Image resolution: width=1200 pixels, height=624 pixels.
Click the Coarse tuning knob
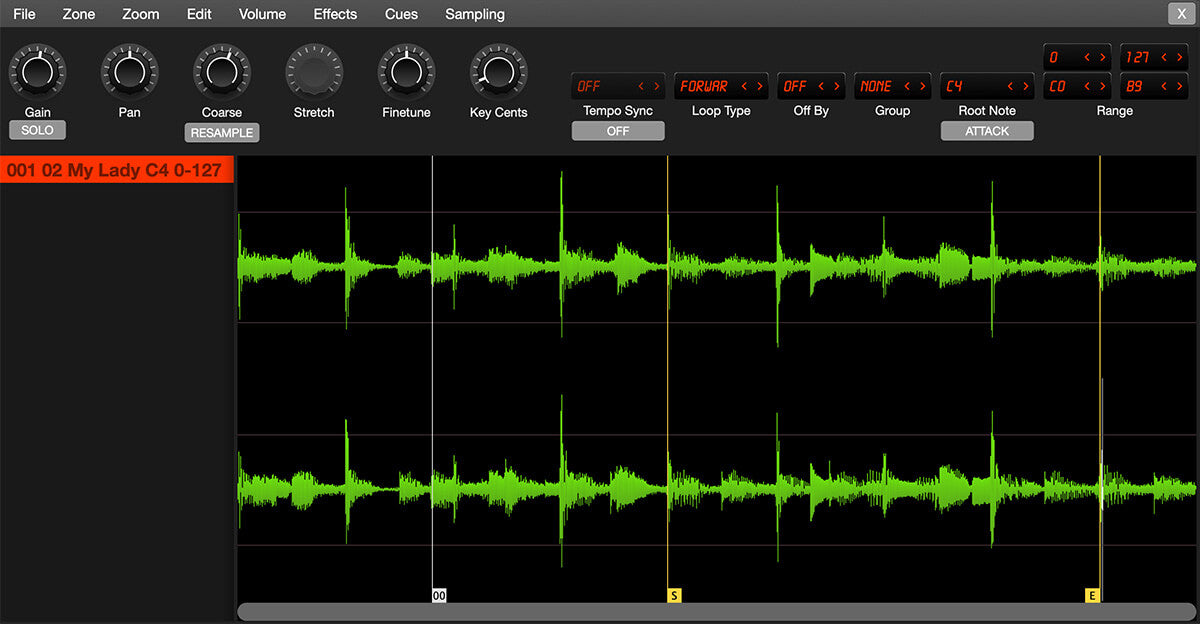click(221, 71)
